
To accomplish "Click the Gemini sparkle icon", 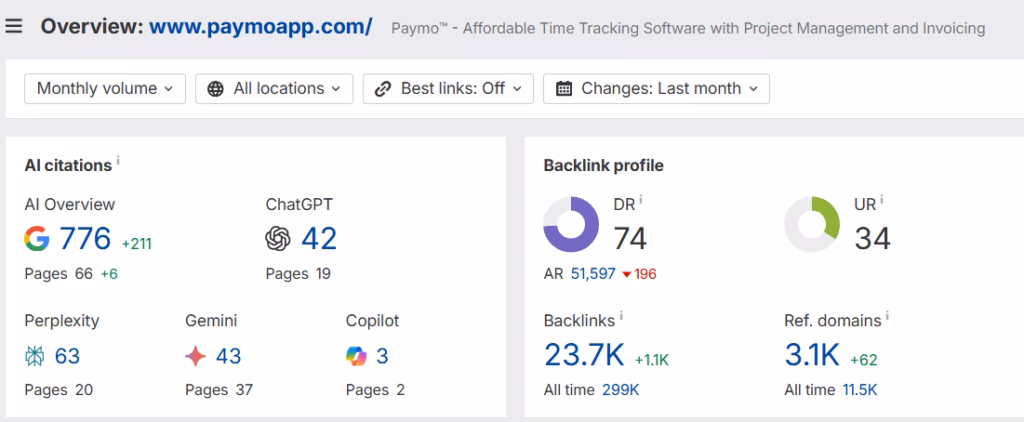I will click(x=196, y=356).
